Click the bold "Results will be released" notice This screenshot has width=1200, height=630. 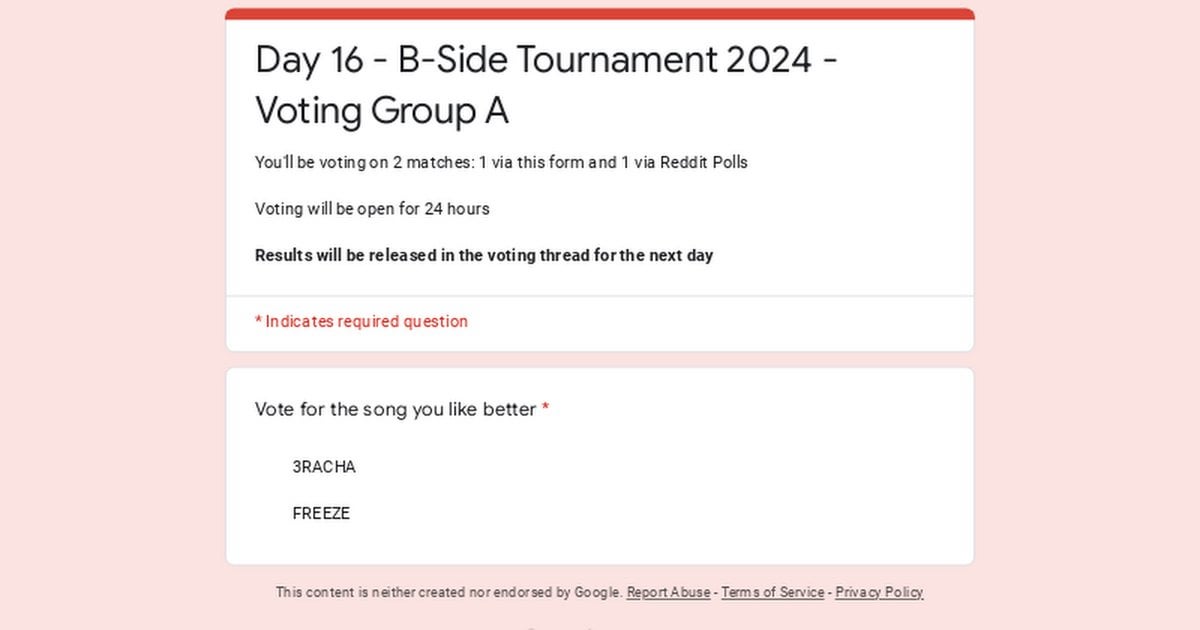click(x=484, y=255)
